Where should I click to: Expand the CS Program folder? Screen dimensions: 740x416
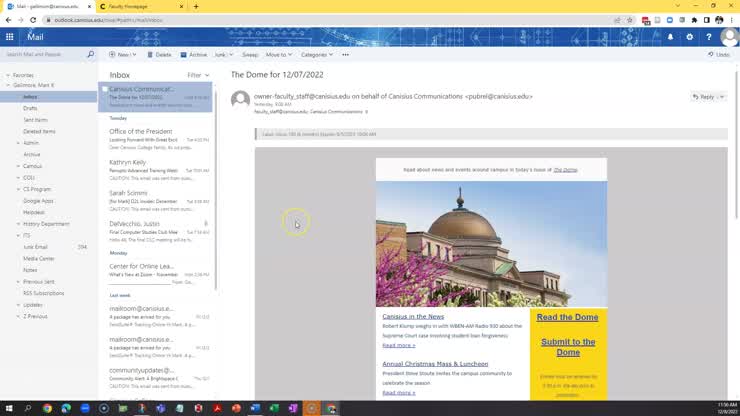pos(18,189)
